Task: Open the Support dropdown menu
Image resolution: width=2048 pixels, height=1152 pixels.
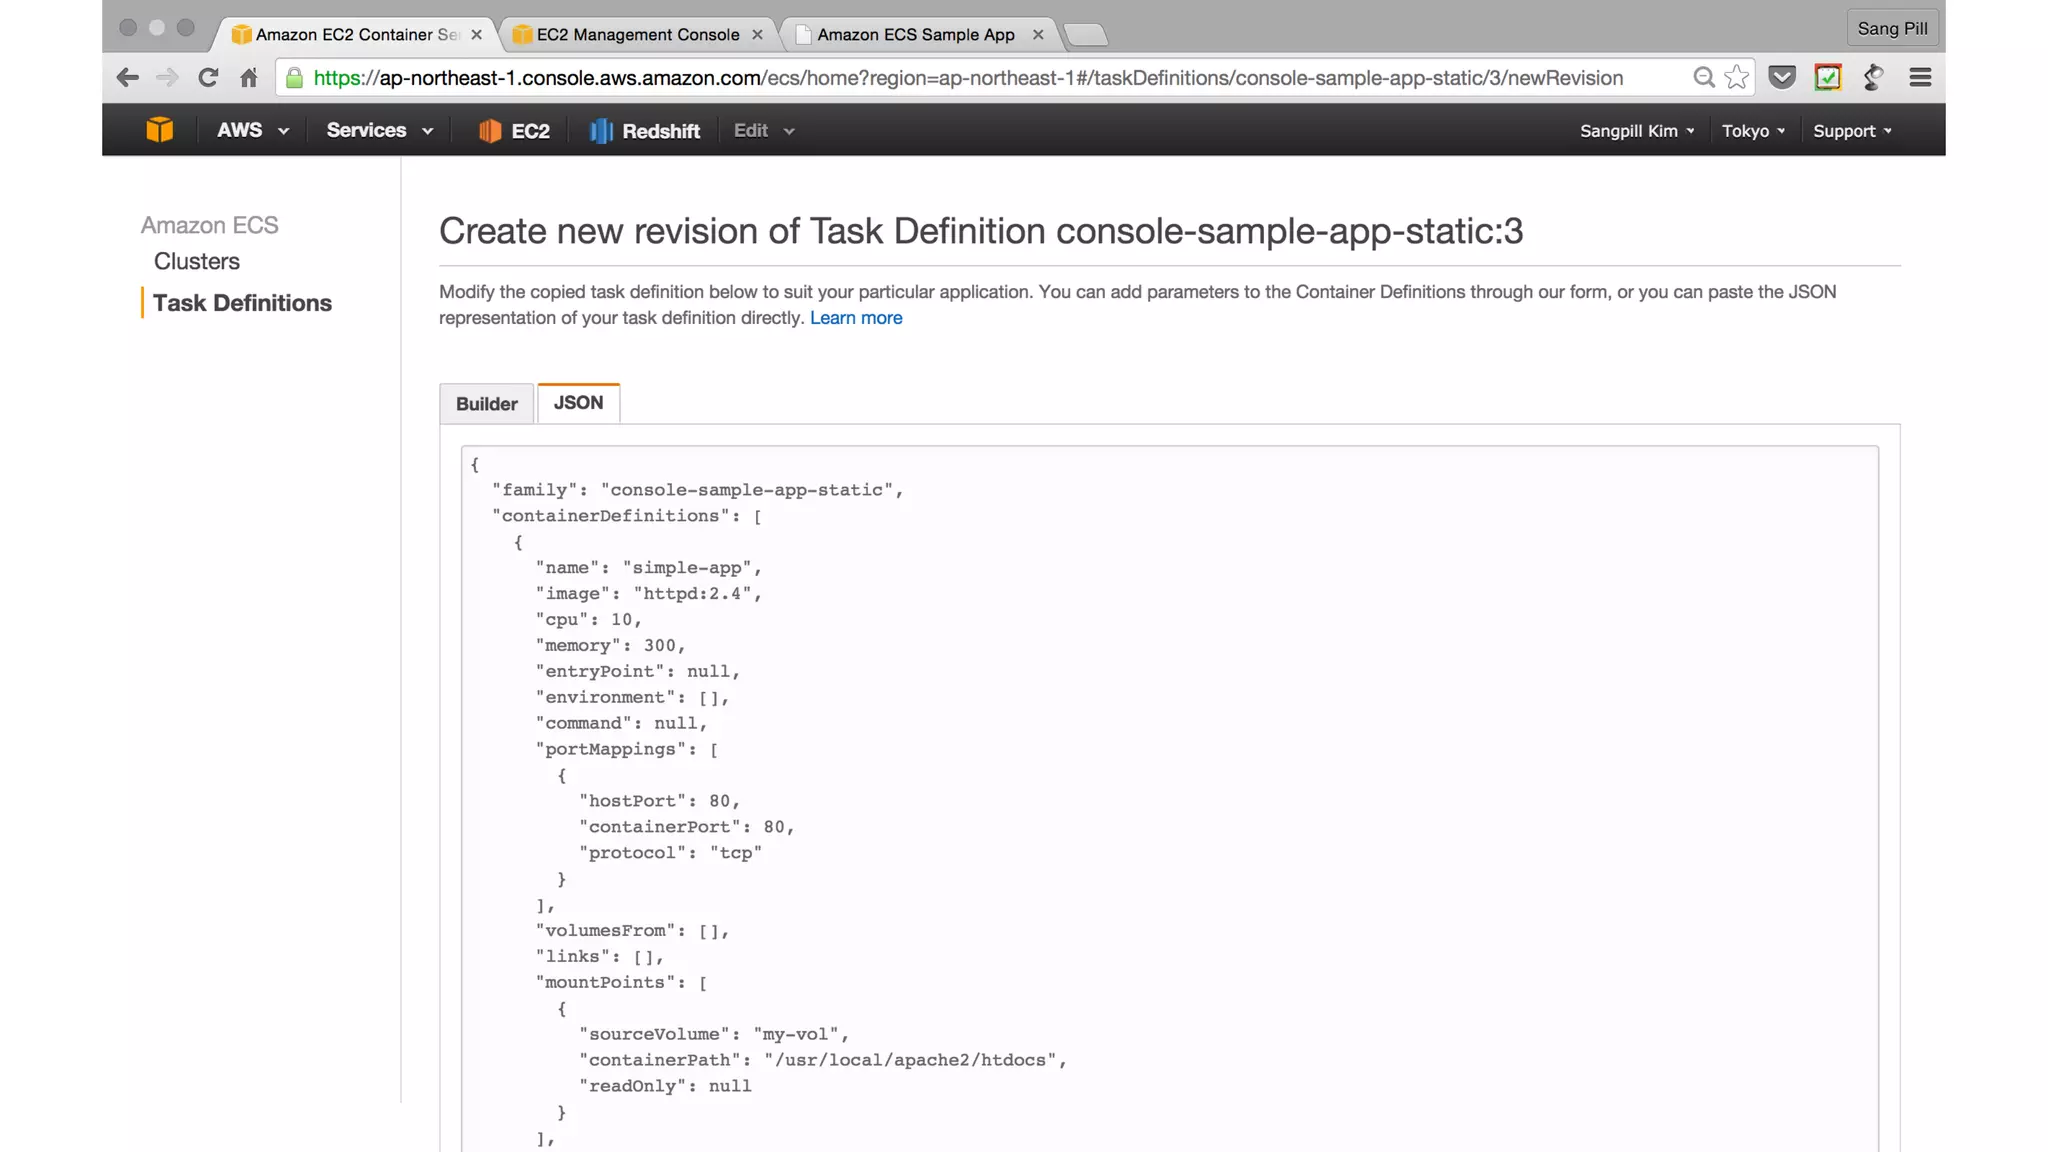Action: (x=1852, y=131)
